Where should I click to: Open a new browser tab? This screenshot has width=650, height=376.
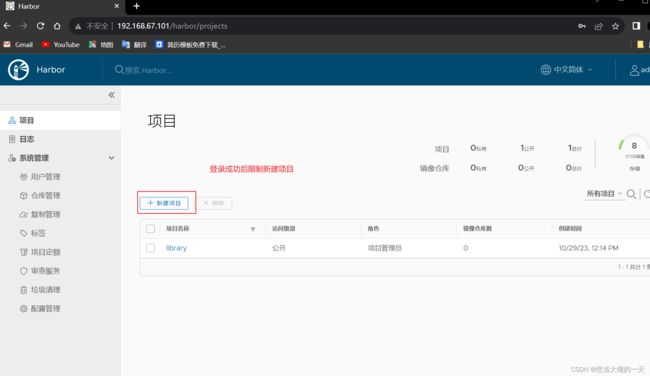[136, 6]
